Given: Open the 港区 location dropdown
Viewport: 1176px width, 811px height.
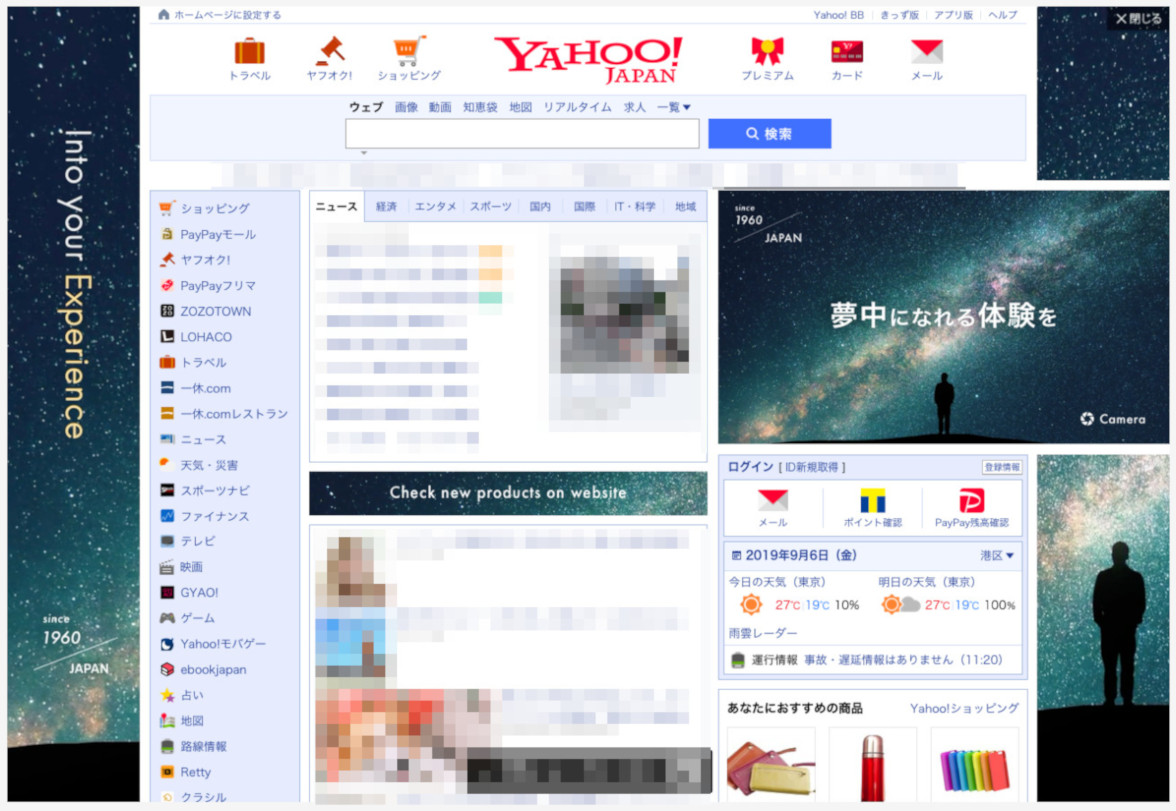Looking at the screenshot, I should pos(997,555).
